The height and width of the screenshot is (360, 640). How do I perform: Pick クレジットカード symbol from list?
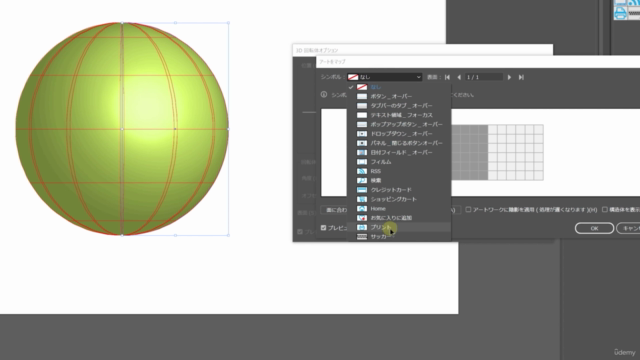[399, 190]
